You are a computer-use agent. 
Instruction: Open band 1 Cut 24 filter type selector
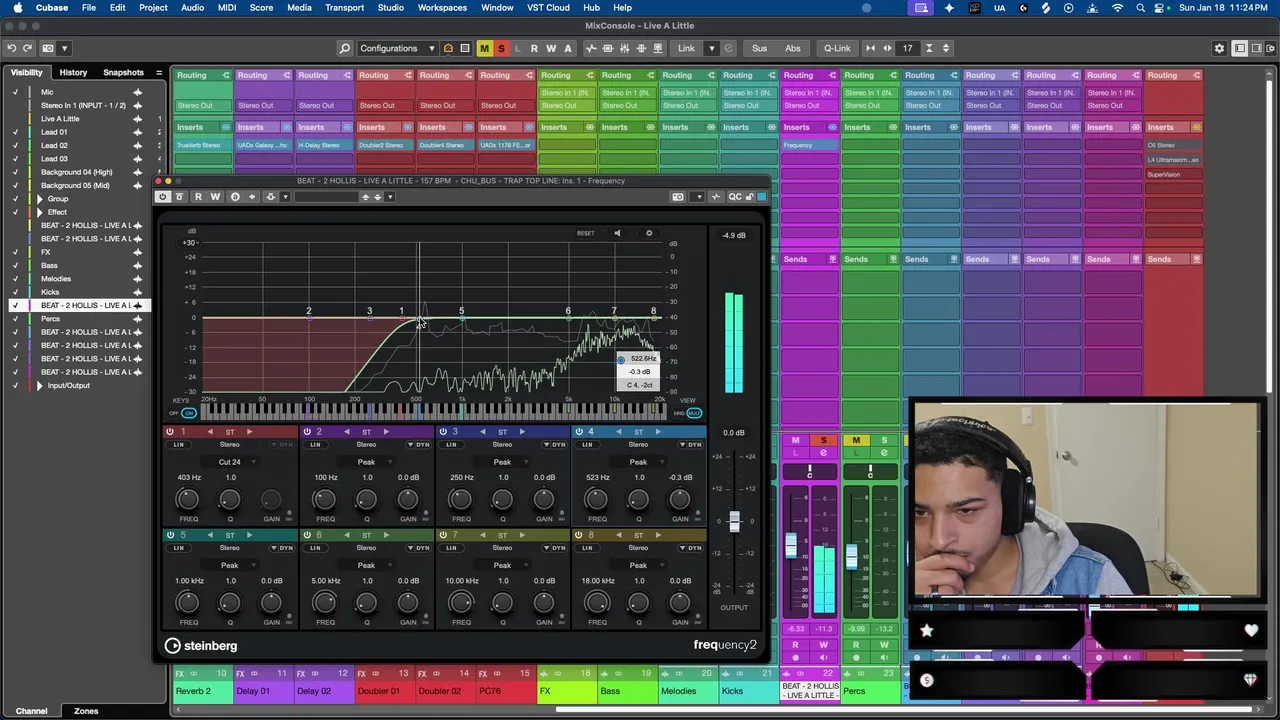pyautogui.click(x=229, y=462)
